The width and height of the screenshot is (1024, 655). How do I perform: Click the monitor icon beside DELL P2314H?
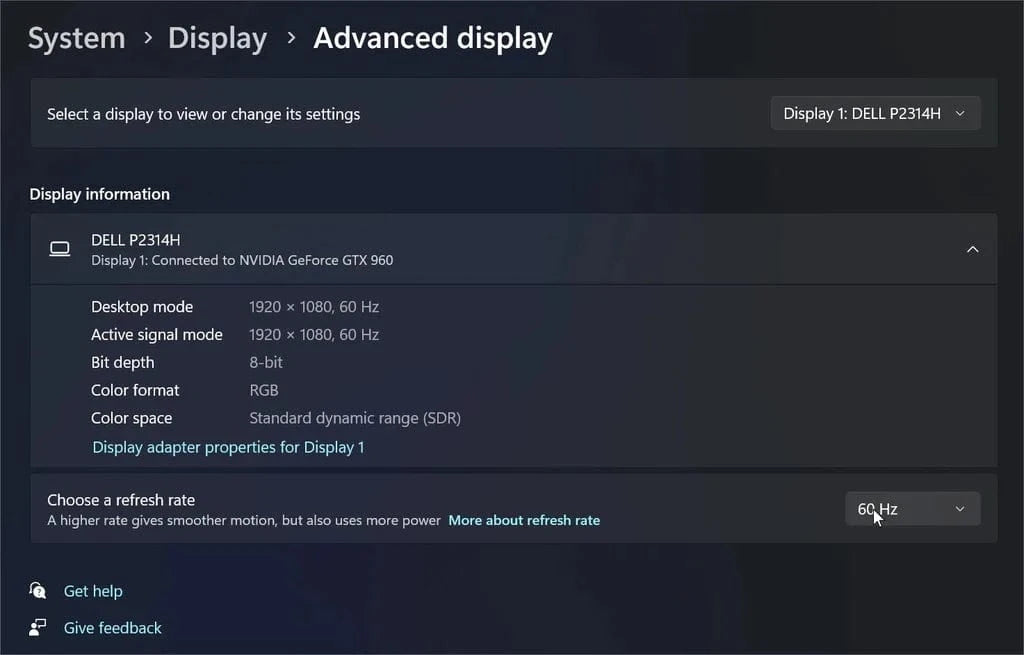[59, 249]
